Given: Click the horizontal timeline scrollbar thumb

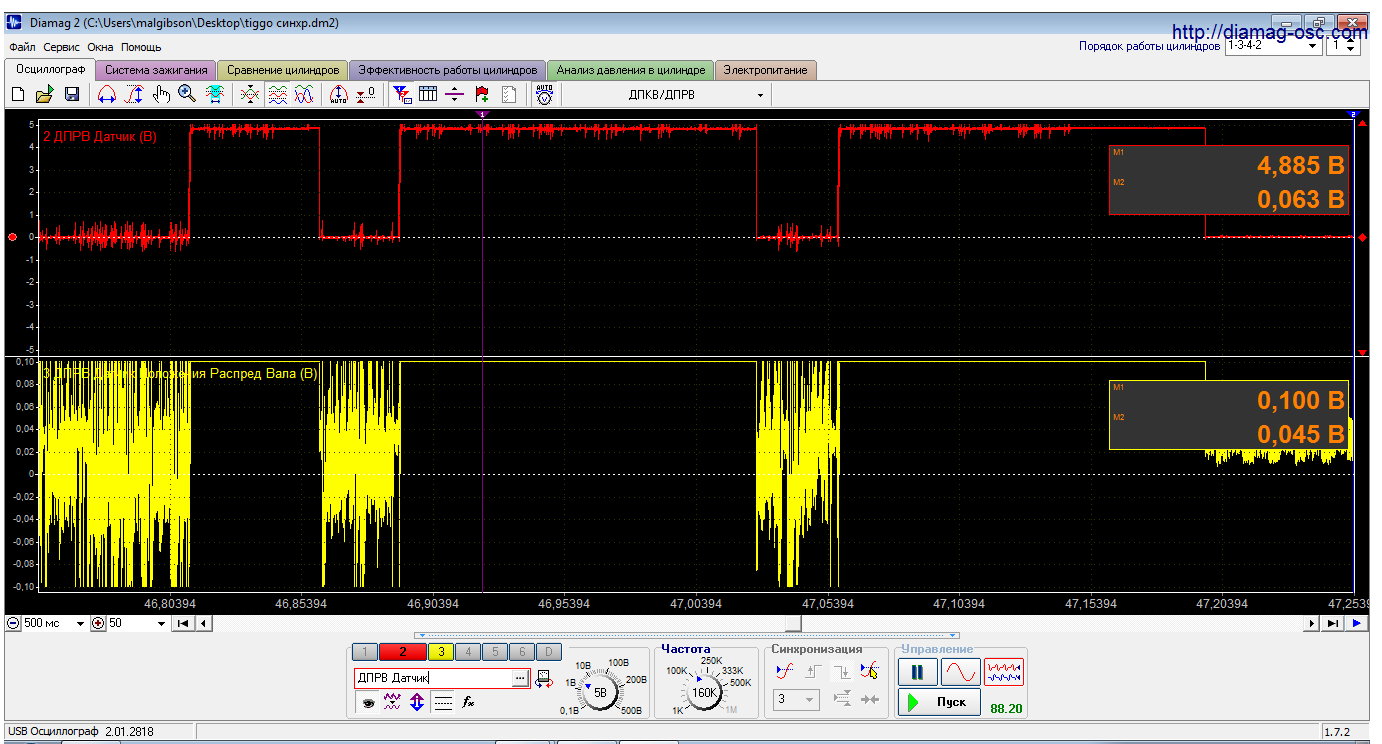Looking at the screenshot, I should (x=792, y=623).
